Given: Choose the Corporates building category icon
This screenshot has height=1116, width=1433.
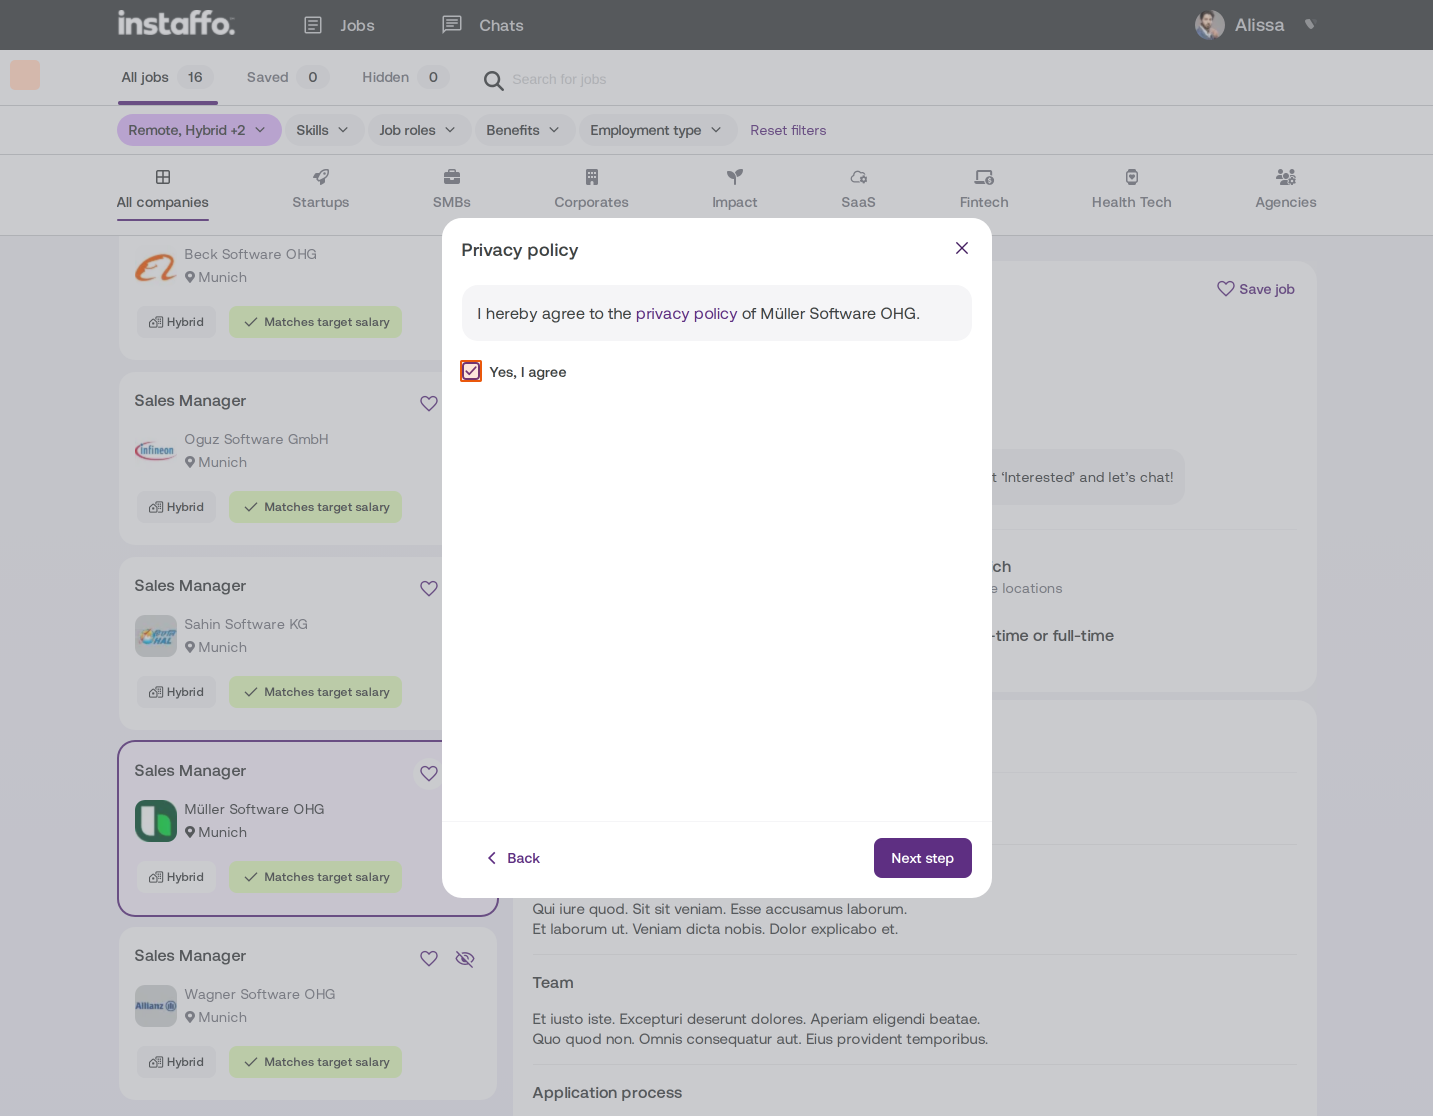Looking at the screenshot, I should point(592,177).
